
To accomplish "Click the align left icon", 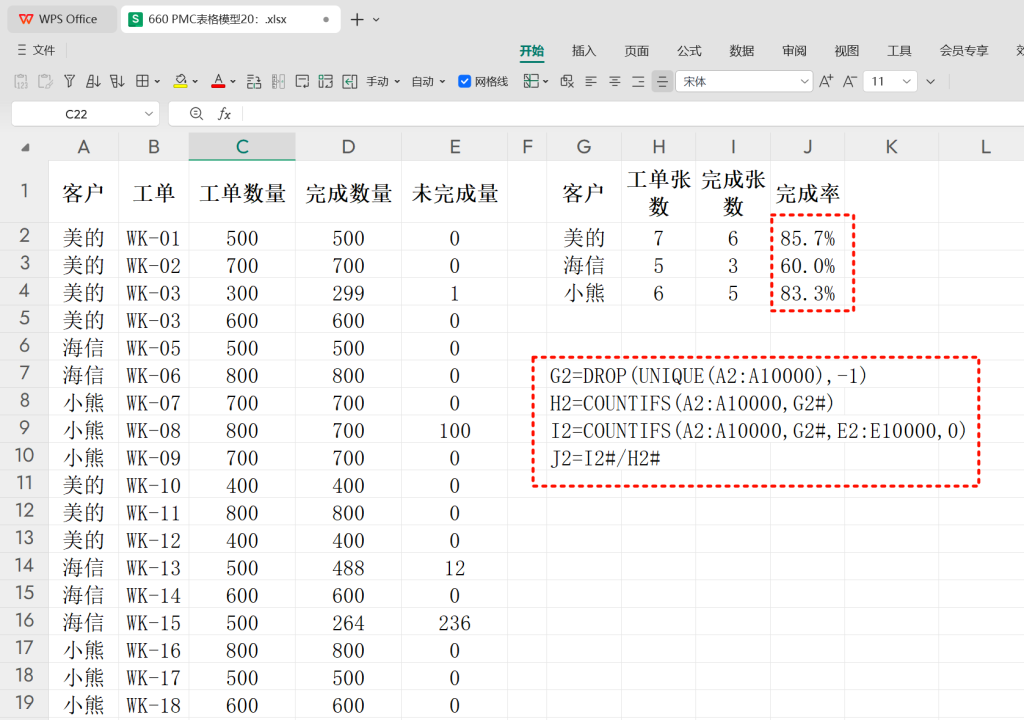I will coord(591,82).
